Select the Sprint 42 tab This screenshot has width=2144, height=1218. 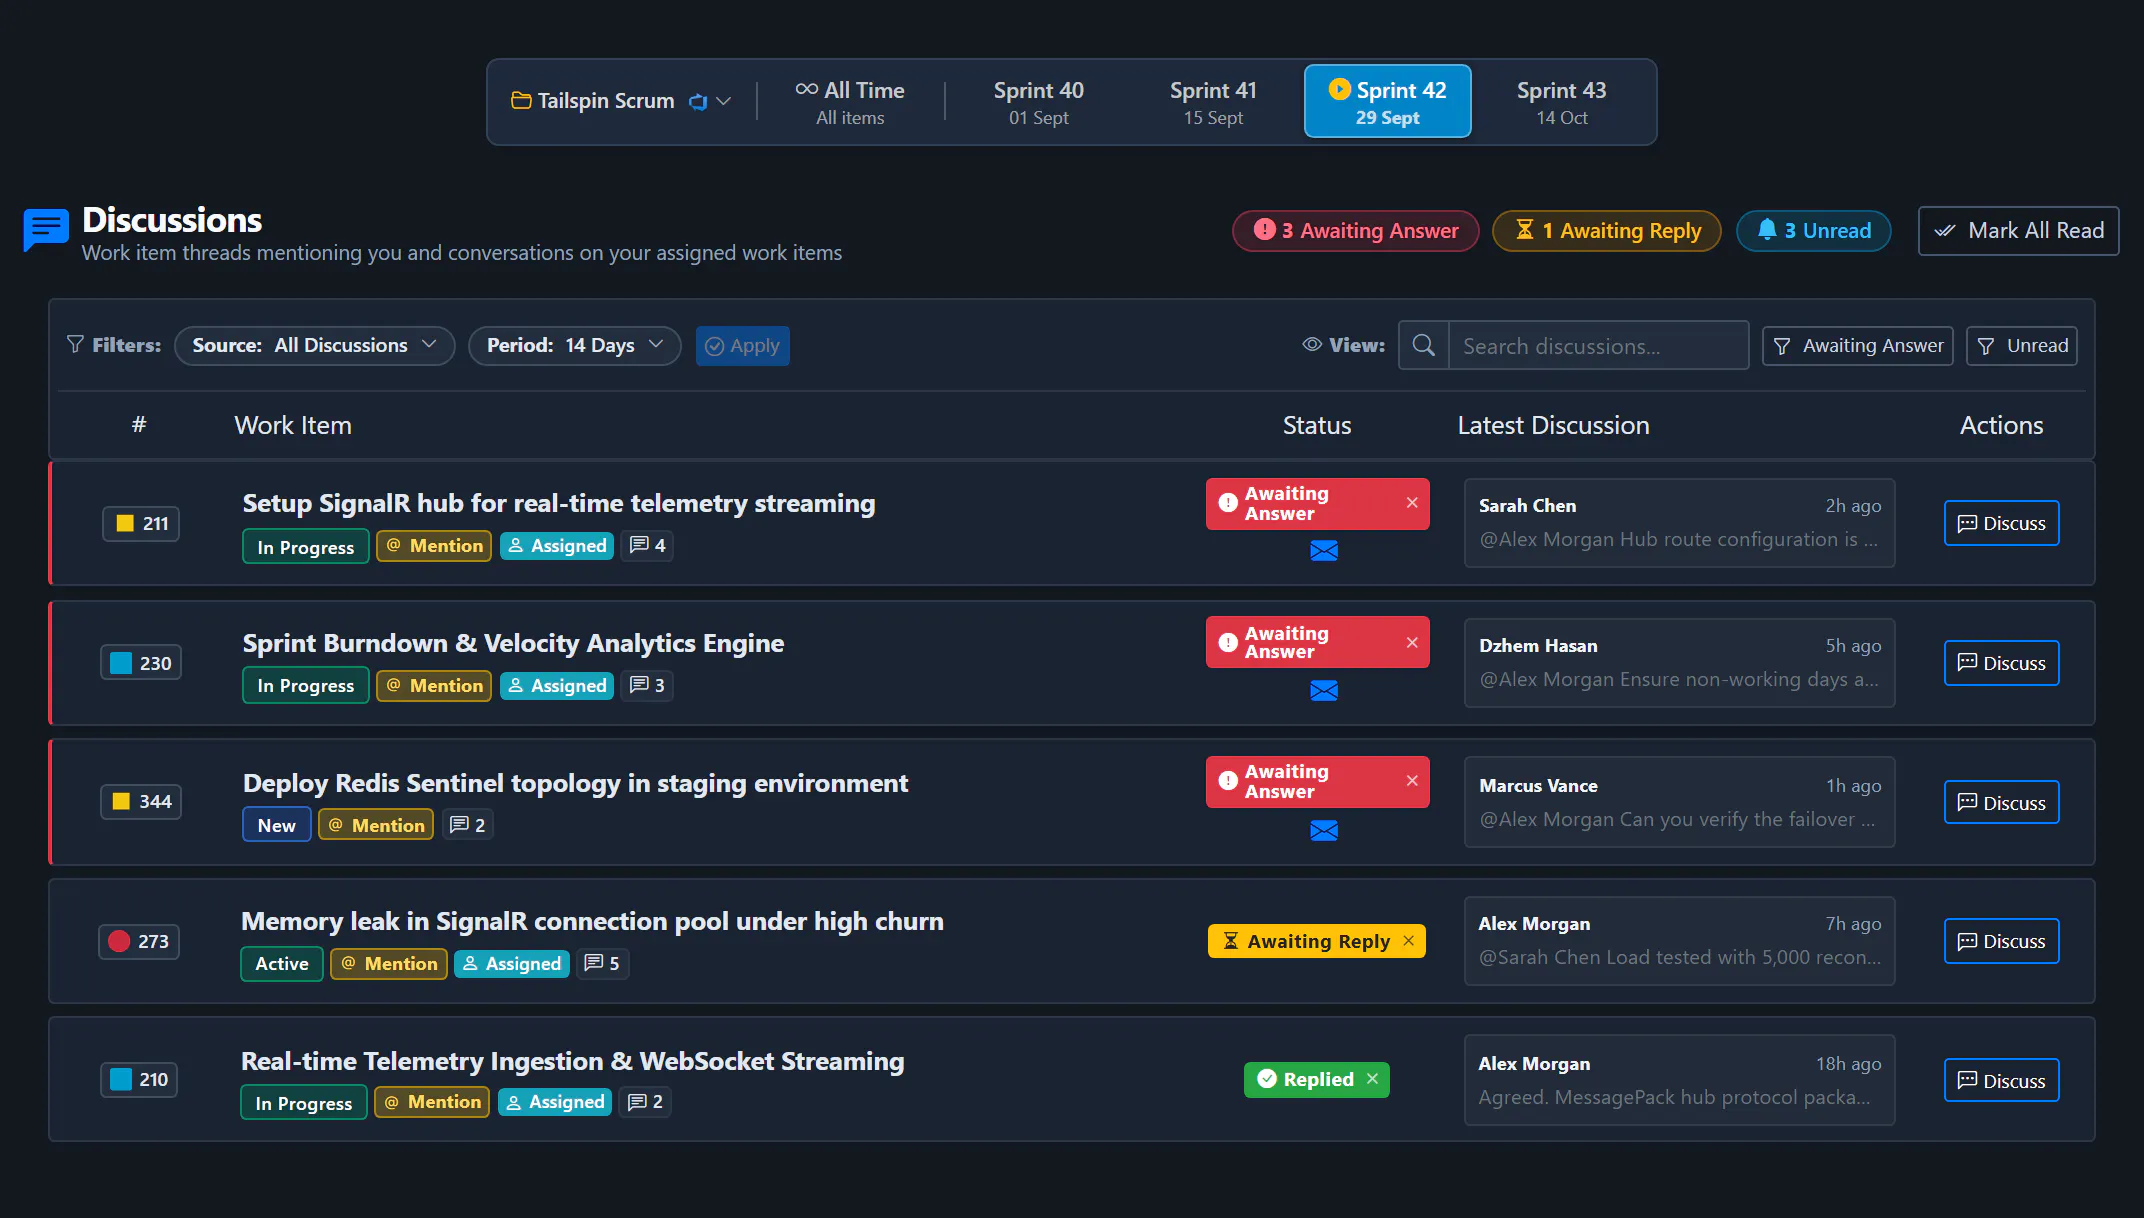(x=1387, y=102)
